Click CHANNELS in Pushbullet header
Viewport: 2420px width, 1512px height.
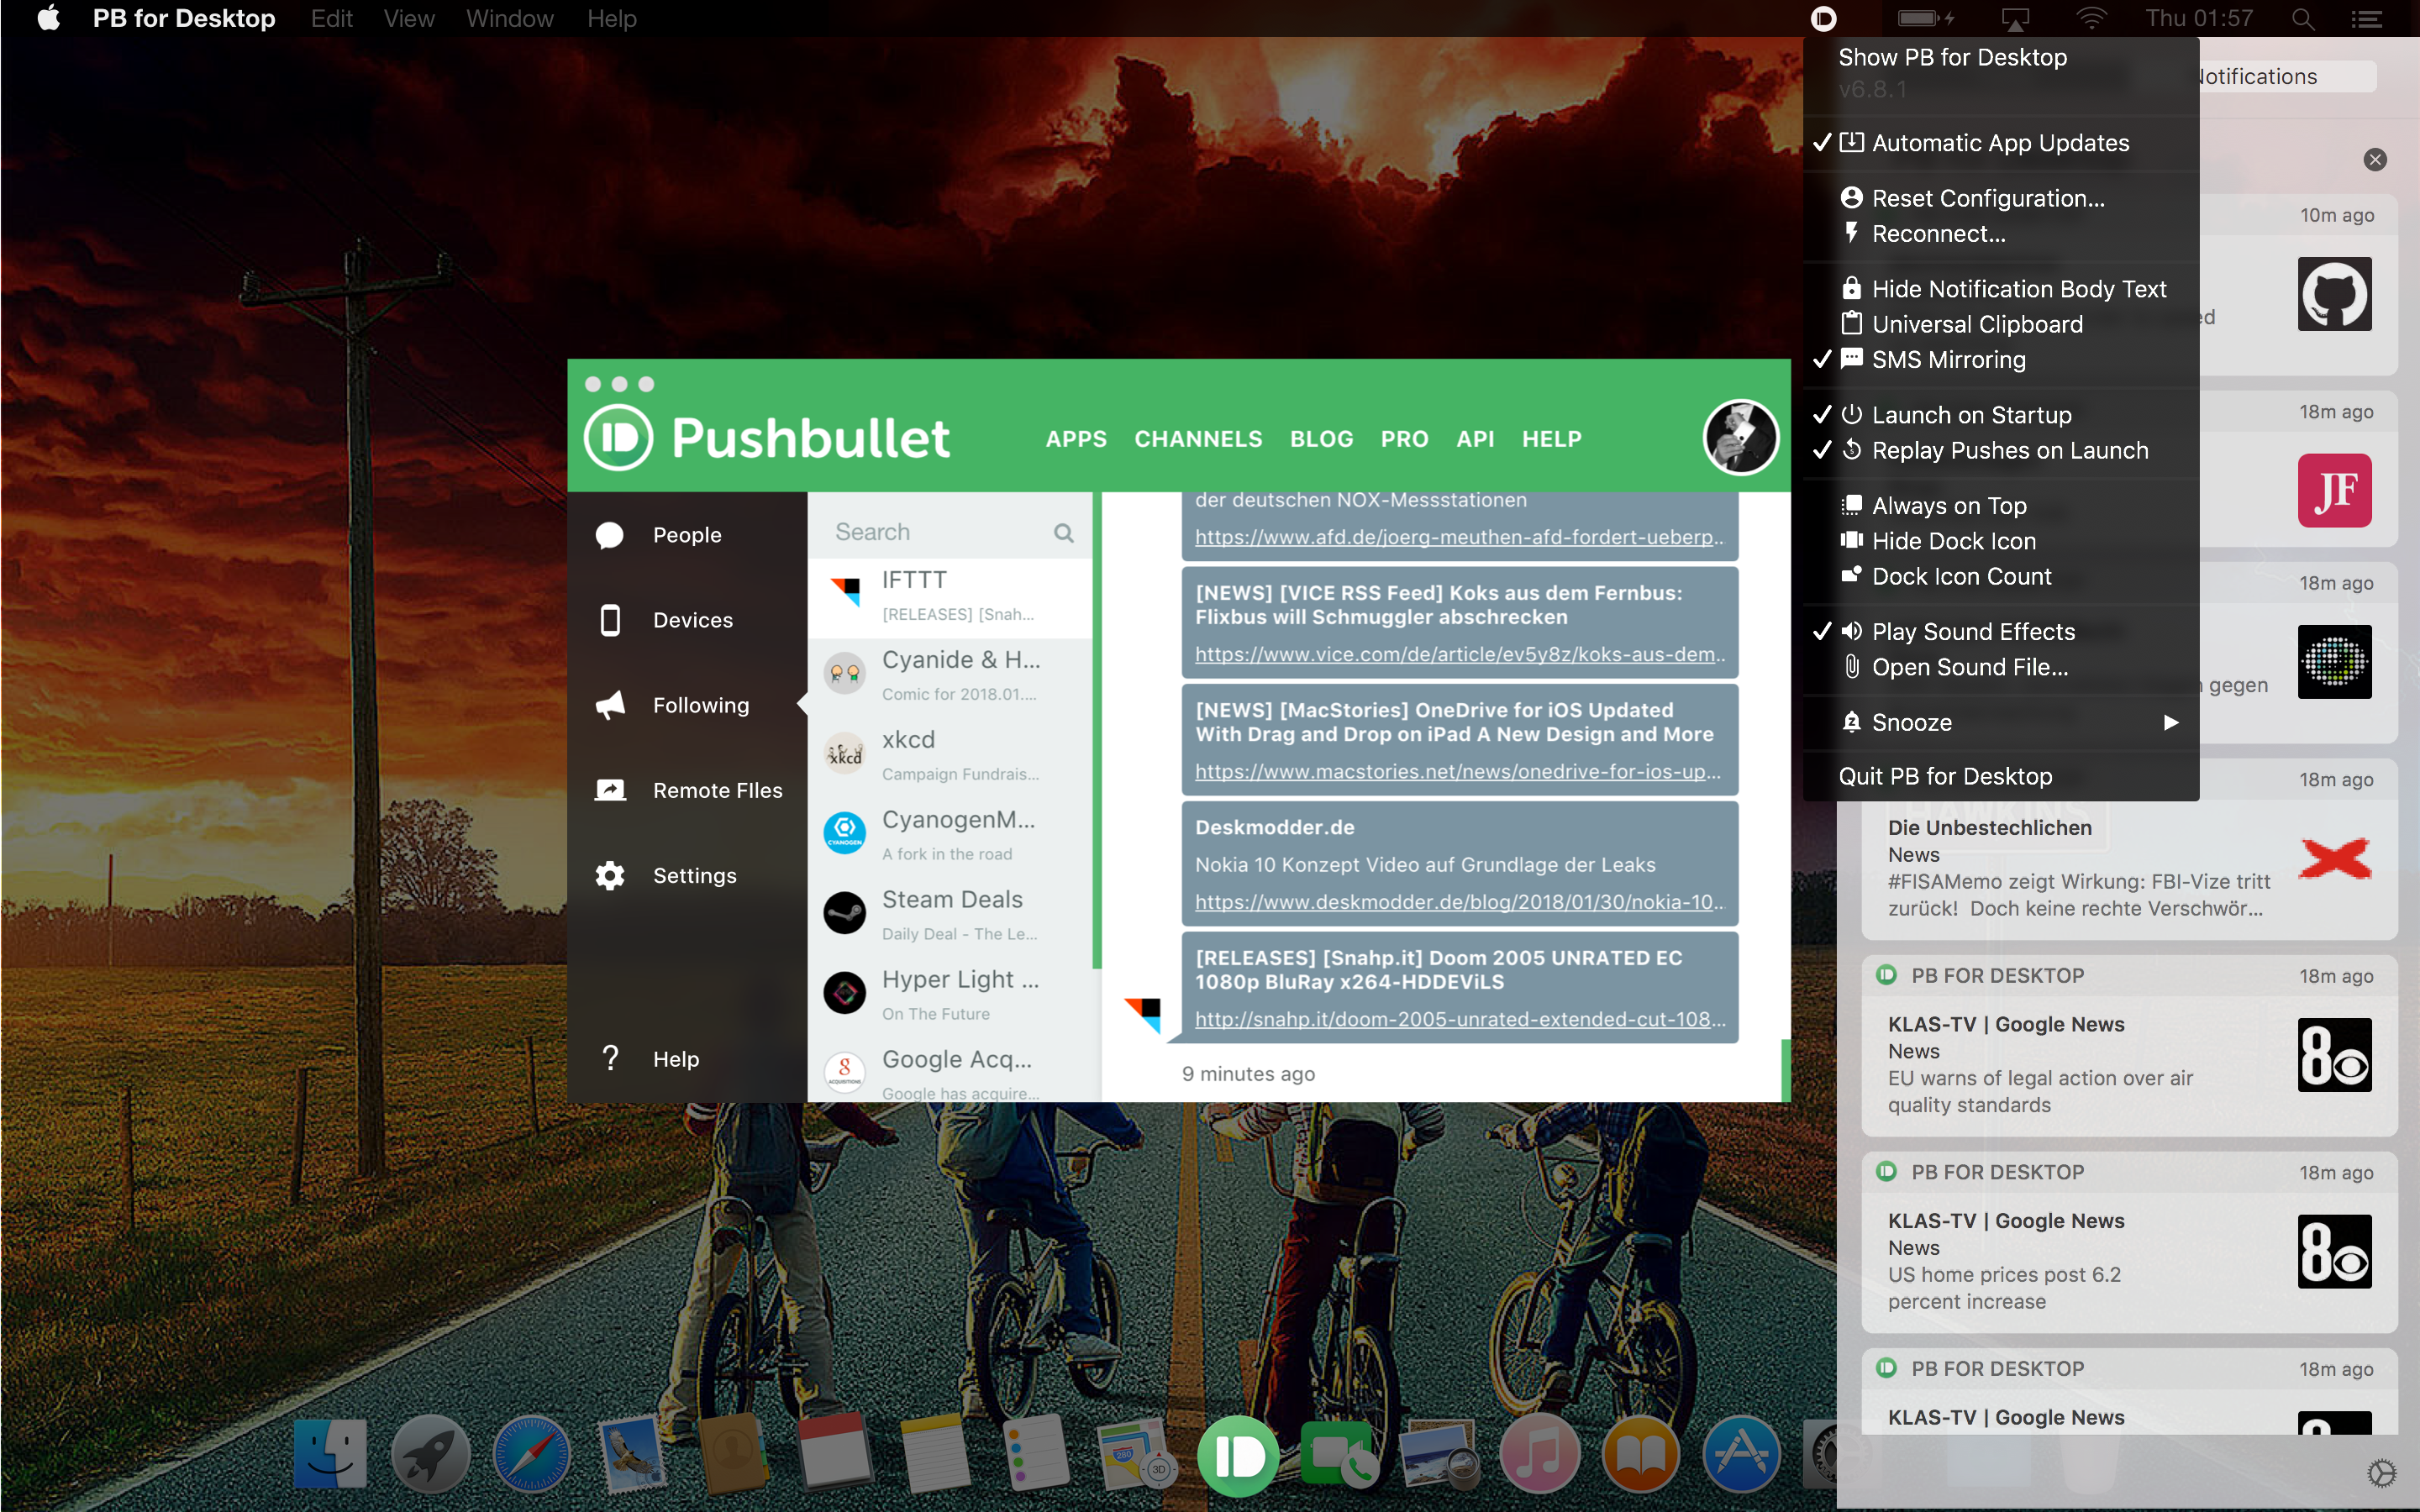pos(1197,439)
